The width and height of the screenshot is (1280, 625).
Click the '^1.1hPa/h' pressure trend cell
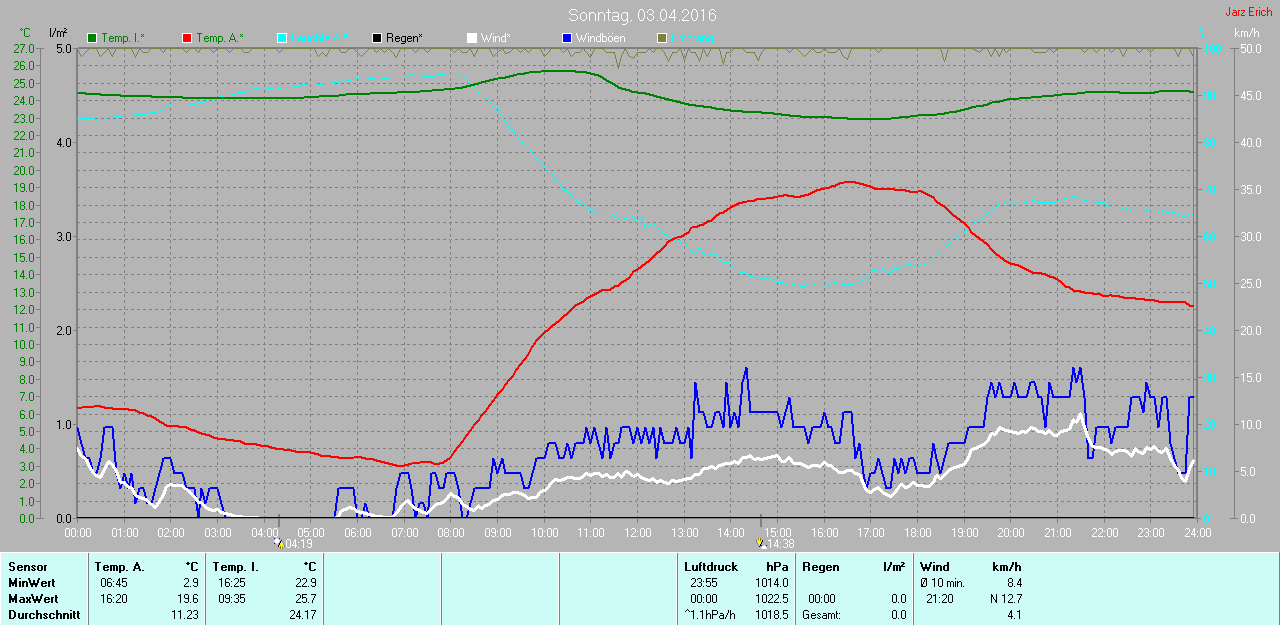pos(710,615)
